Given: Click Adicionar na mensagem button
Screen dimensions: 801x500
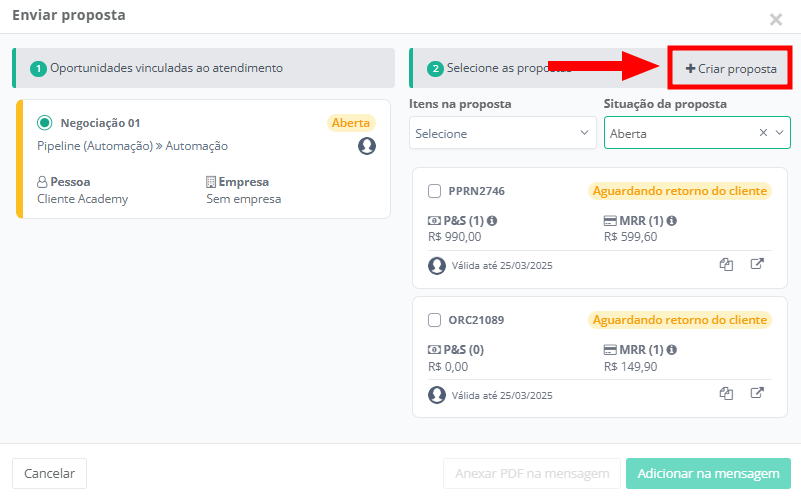Looking at the screenshot, I should 708,473.
